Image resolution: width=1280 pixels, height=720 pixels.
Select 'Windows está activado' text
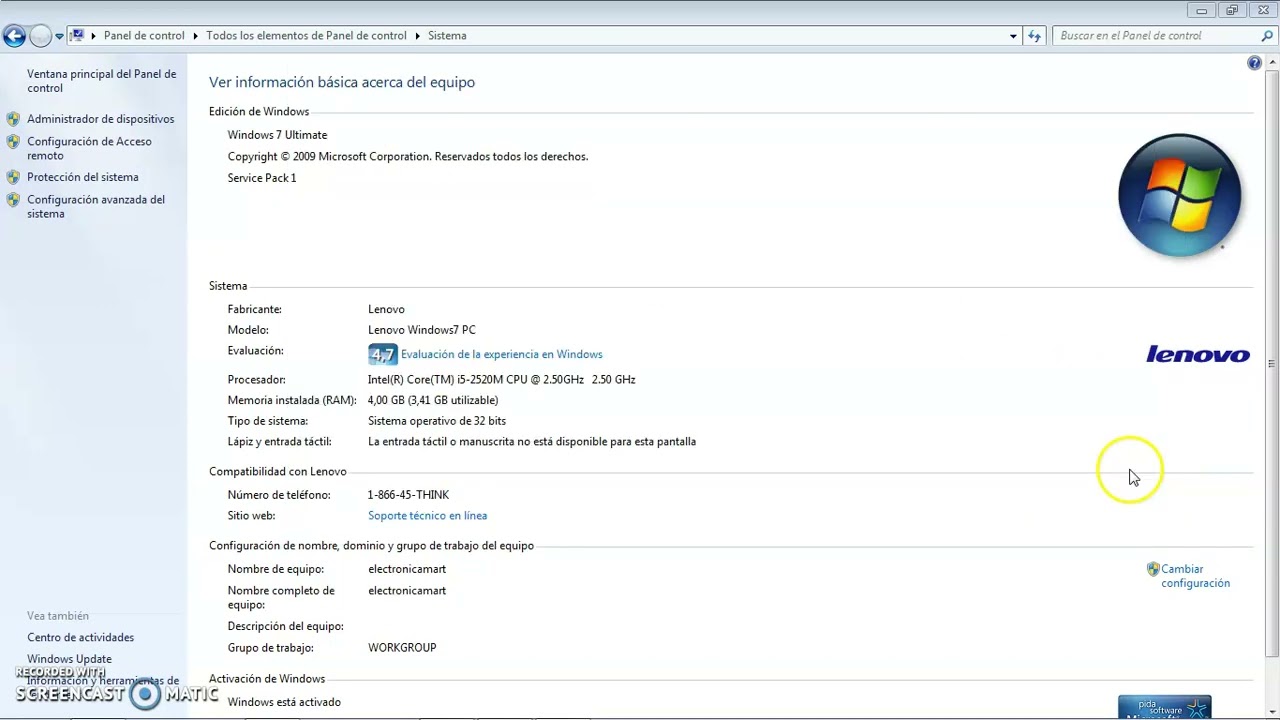pos(284,702)
